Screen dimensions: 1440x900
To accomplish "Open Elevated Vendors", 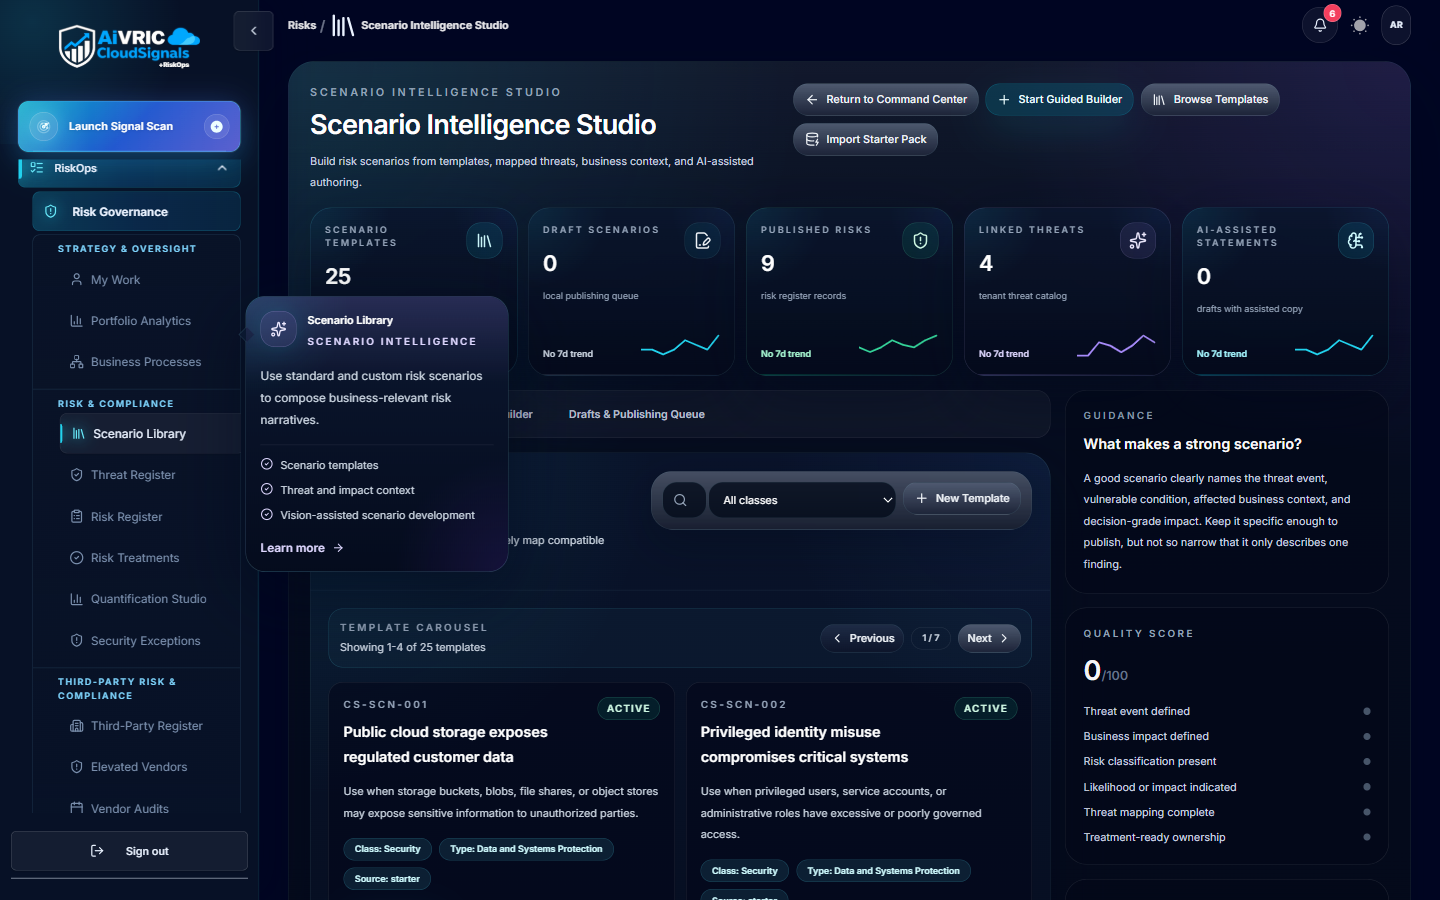I will pyautogui.click(x=139, y=767).
